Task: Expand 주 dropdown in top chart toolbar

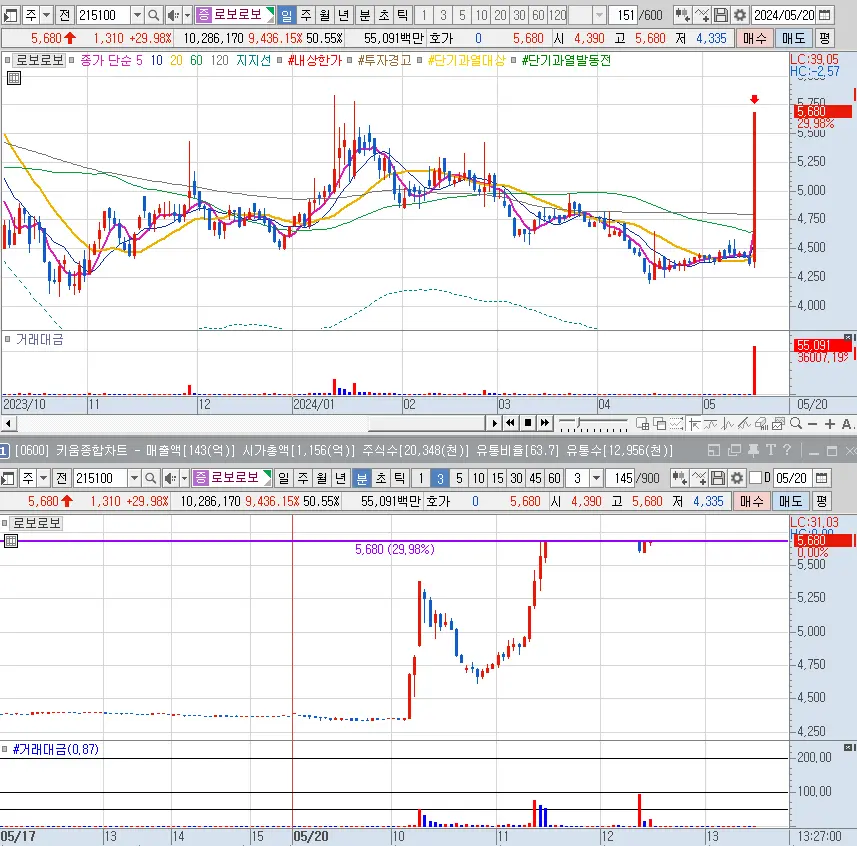Action: pos(46,15)
